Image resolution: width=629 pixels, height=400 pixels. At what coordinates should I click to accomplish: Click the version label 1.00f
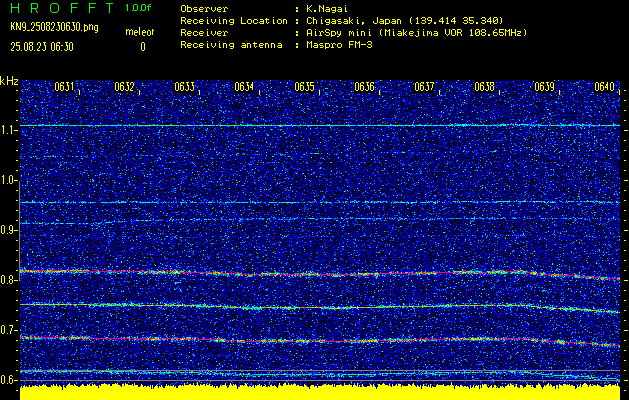coord(138,8)
